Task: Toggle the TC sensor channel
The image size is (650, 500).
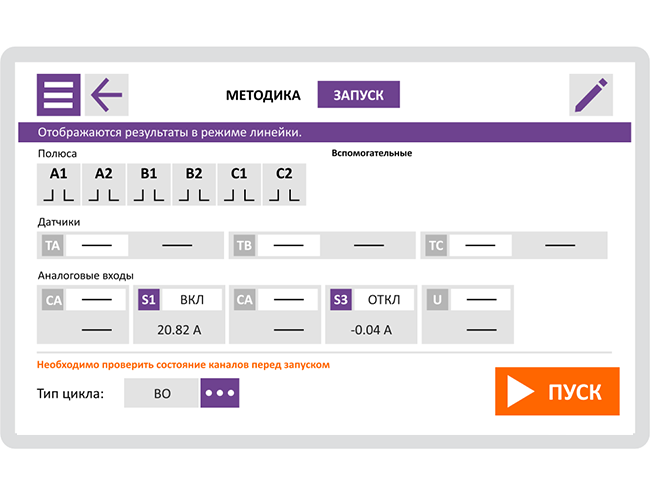Action: click(436, 245)
